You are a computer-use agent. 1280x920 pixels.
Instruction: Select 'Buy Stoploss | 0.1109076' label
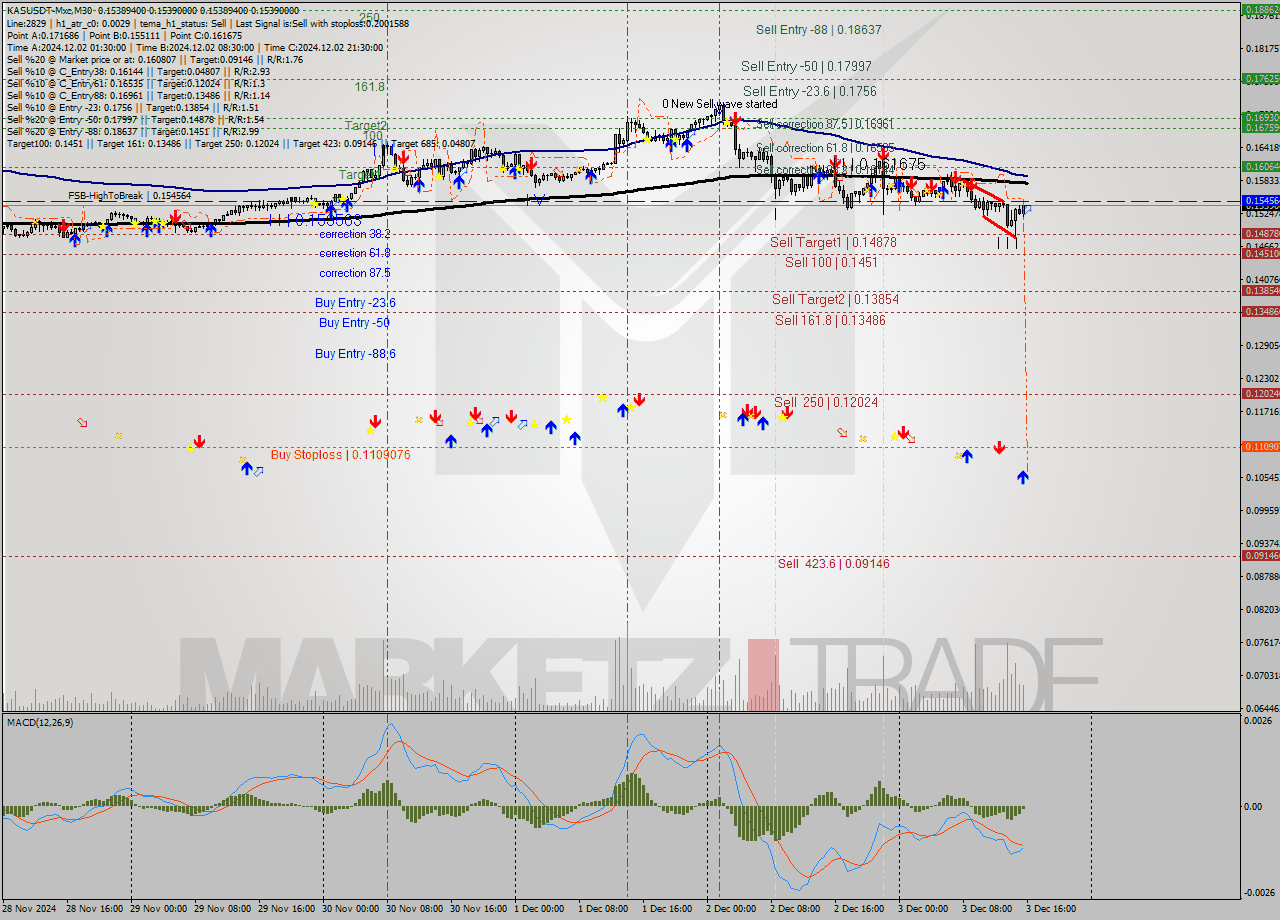click(340, 454)
